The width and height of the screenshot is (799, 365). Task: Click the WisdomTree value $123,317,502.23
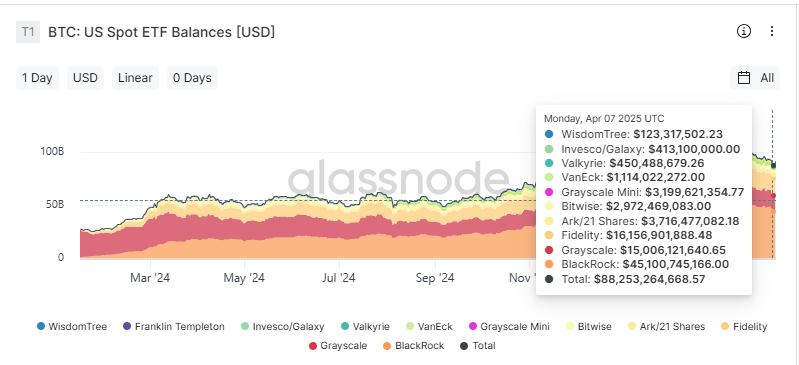[x=678, y=135]
